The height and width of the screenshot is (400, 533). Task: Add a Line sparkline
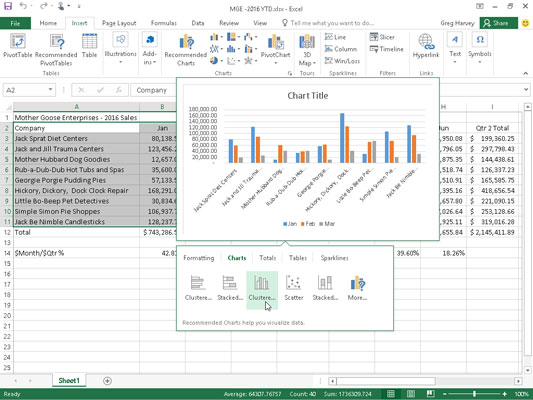click(x=335, y=37)
